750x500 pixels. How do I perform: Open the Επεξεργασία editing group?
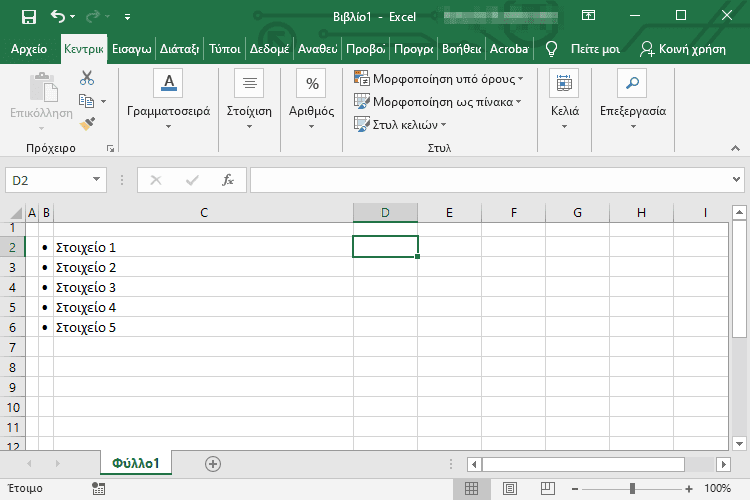coord(633,100)
